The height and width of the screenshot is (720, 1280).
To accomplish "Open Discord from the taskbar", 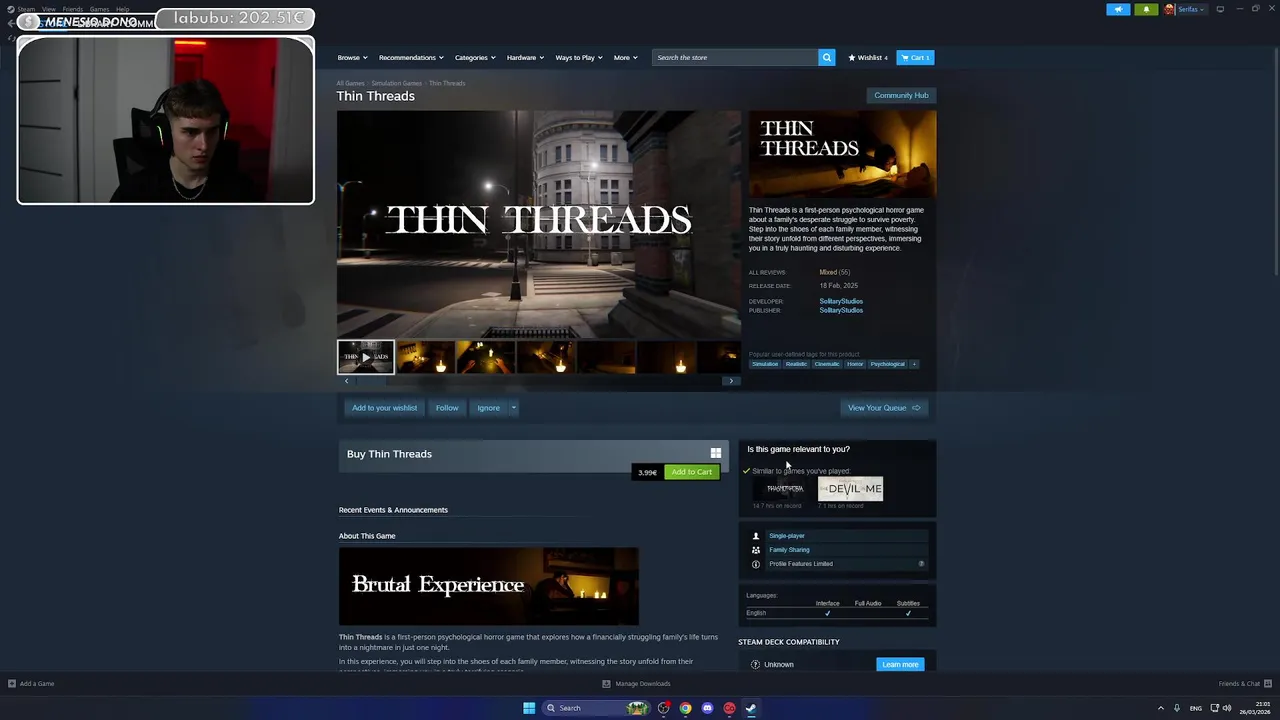I will point(707,708).
